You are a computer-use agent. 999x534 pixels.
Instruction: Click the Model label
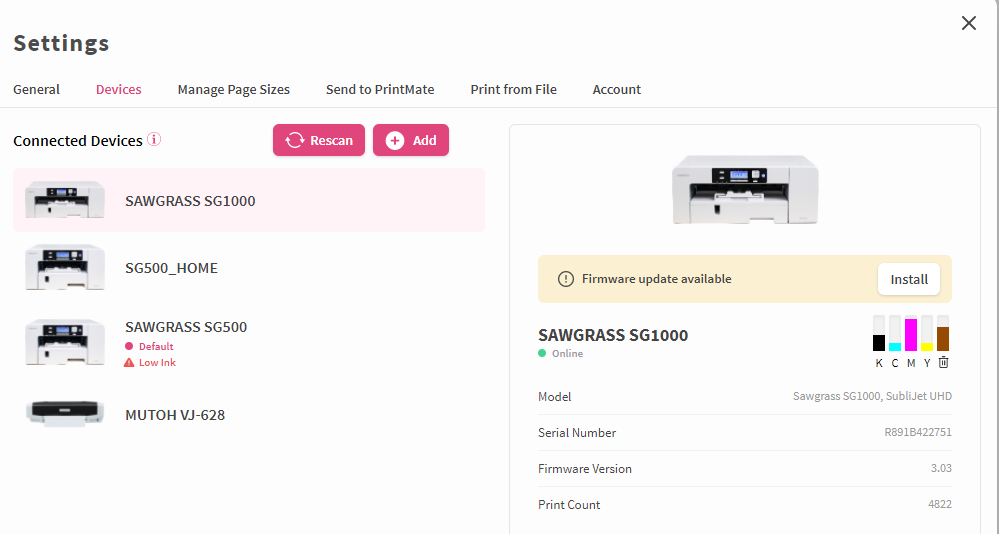pyautogui.click(x=554, y=396)
